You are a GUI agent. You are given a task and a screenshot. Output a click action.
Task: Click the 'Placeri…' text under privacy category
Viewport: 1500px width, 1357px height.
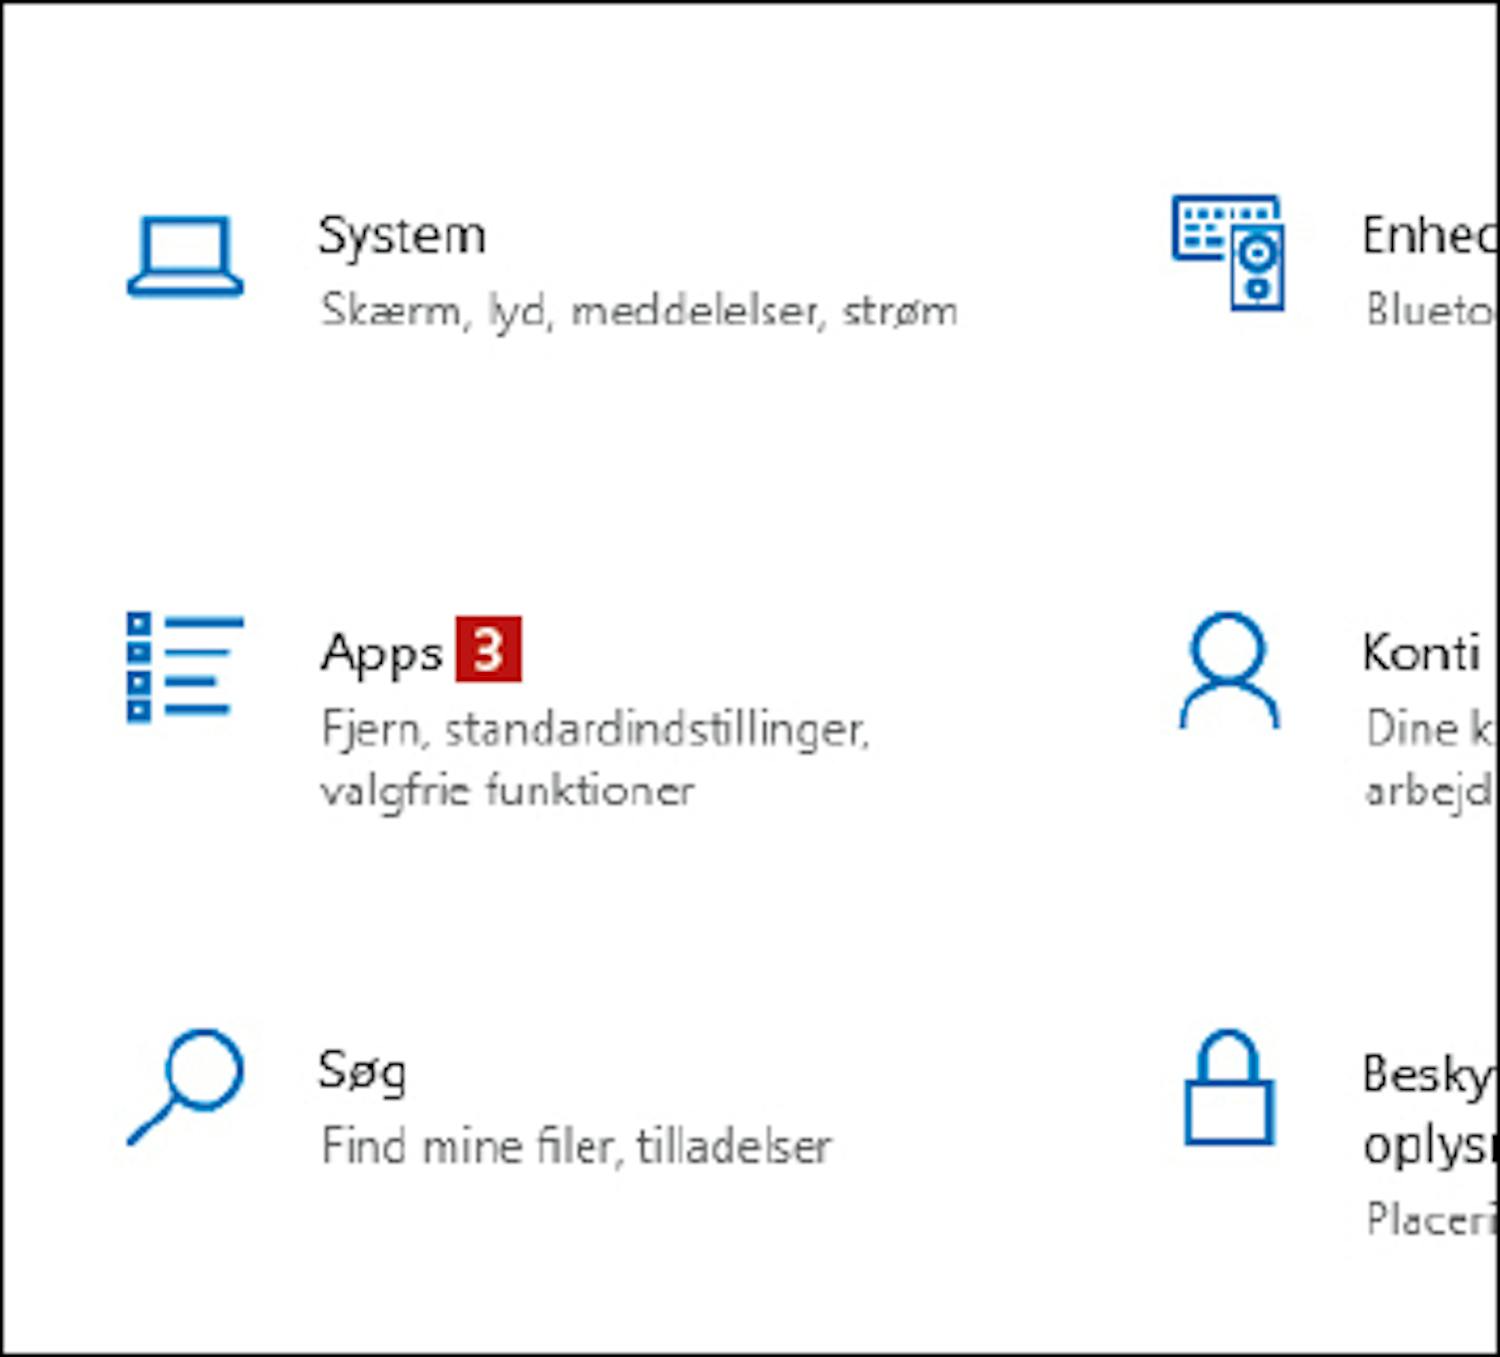point(1430,1218)
